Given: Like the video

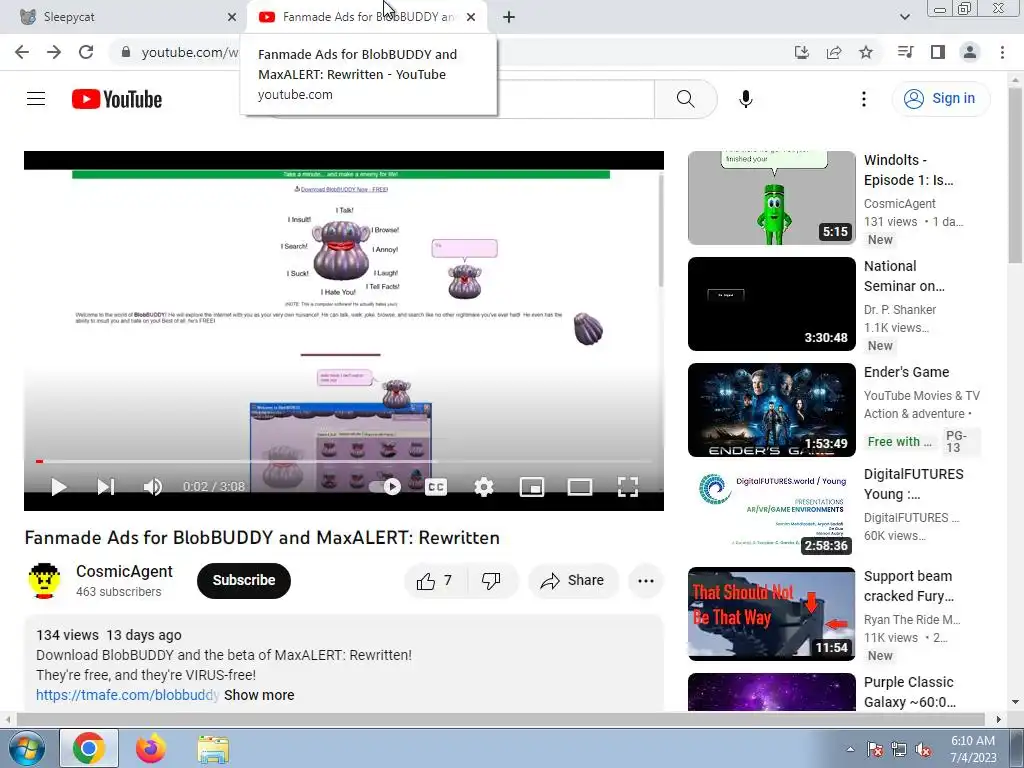Looking at the screenshot, I should click(434, 581).
